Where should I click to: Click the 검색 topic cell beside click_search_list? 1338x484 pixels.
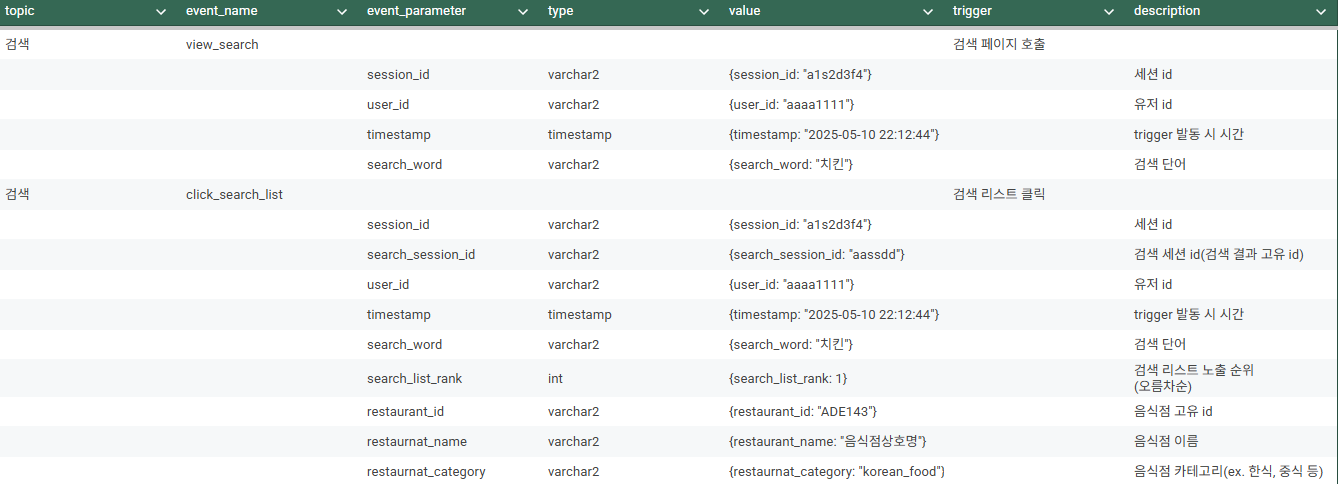click(x=18, y=195)
